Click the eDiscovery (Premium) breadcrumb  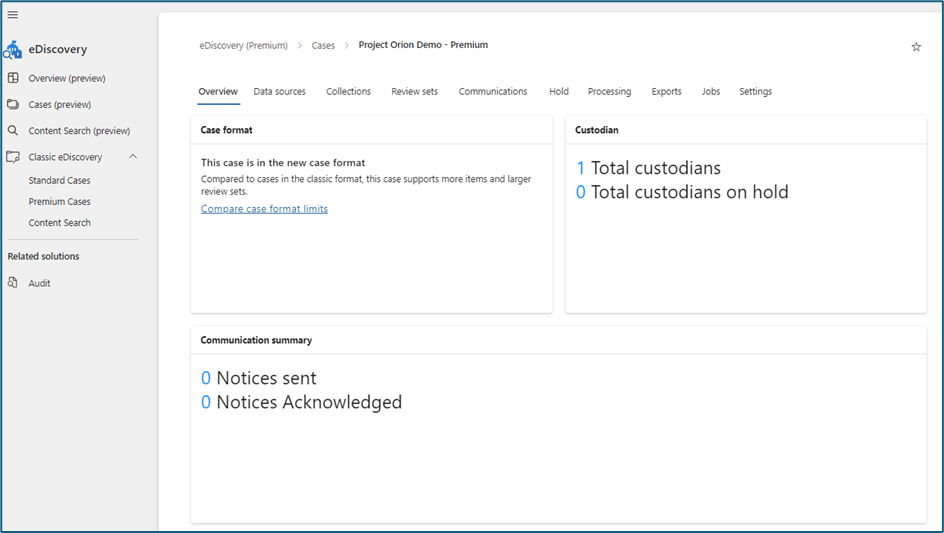pos(243,46)
